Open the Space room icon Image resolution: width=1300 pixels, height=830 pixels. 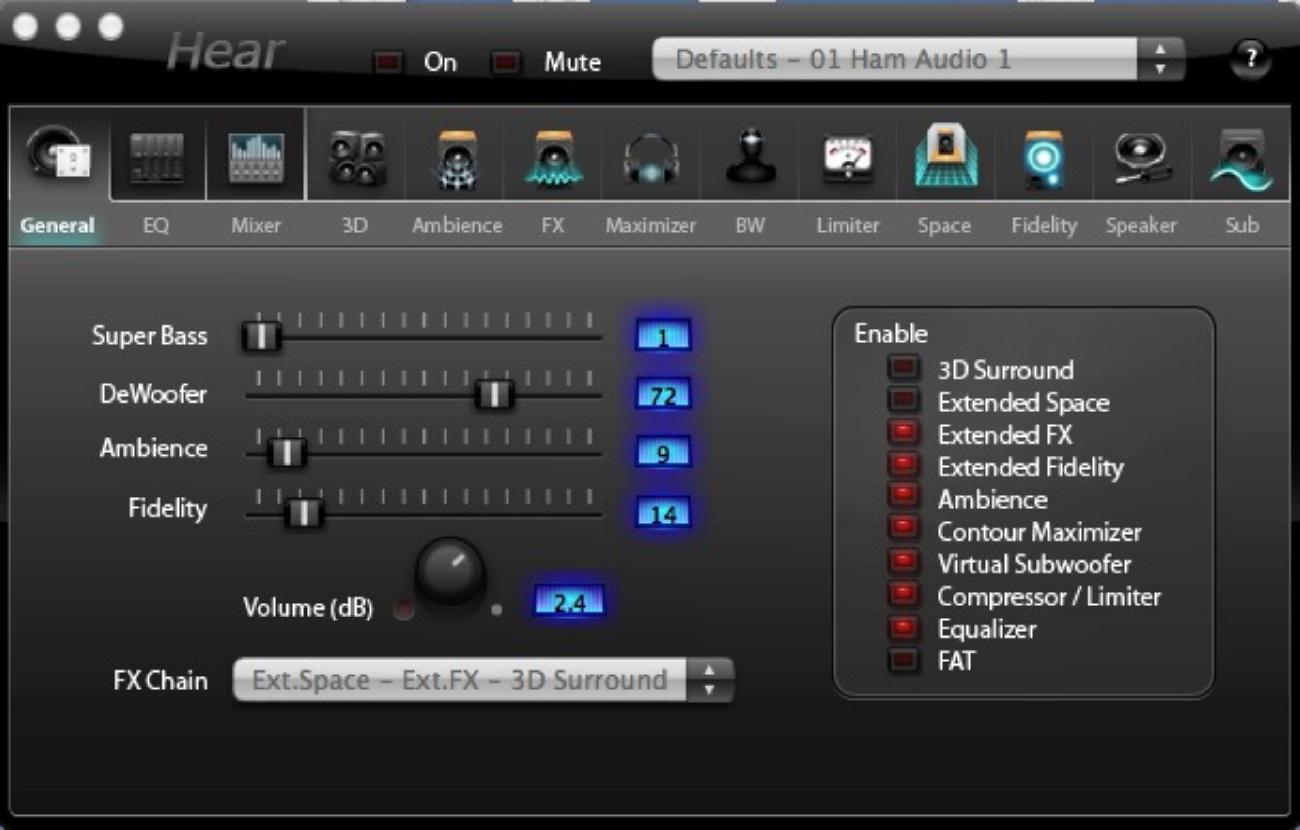click(x=944, y=158)
